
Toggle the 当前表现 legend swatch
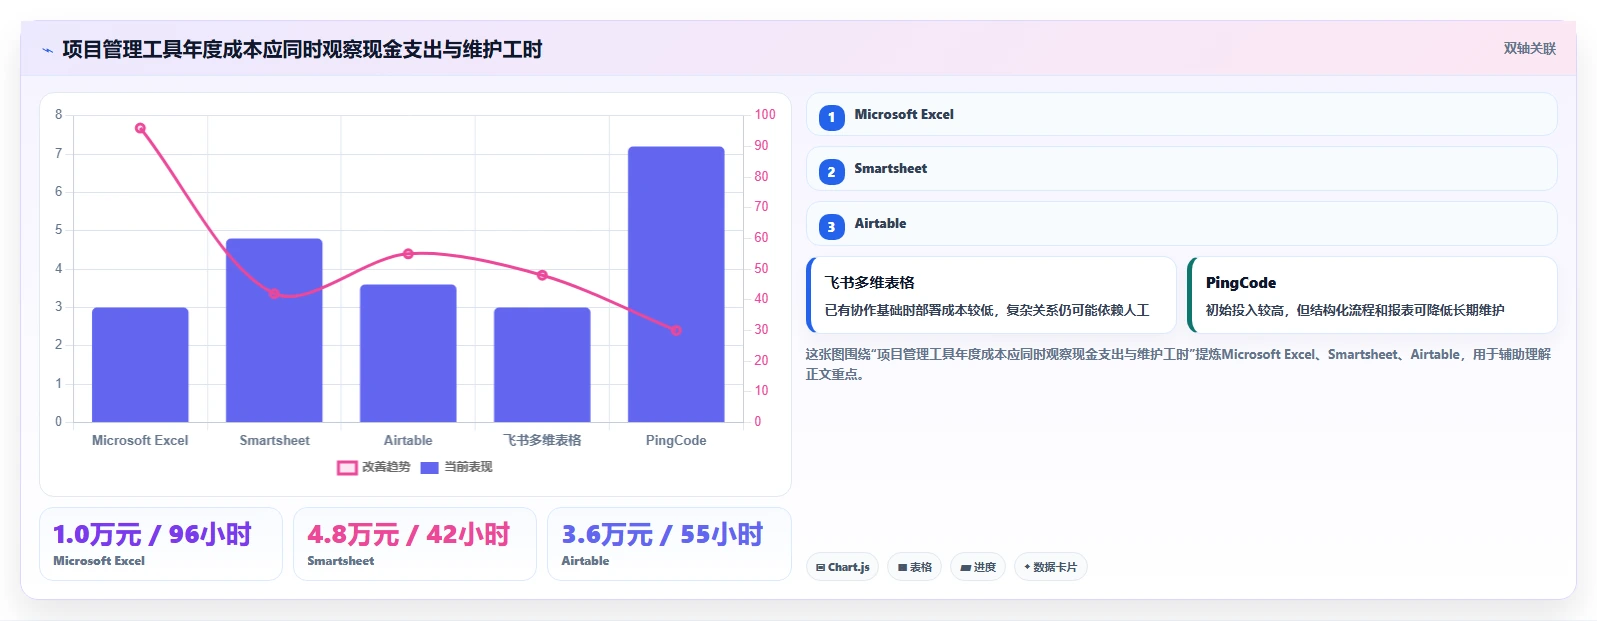point(430,467)
